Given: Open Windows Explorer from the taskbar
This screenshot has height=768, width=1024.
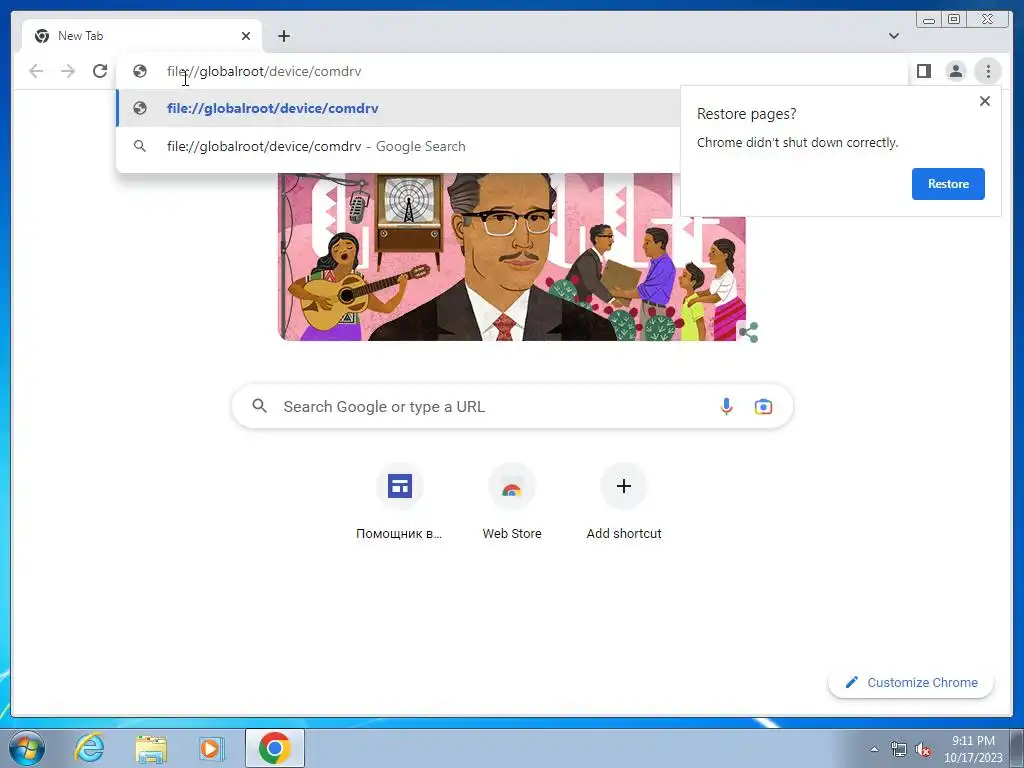Looking at the screenshot, I should point(151,748).
